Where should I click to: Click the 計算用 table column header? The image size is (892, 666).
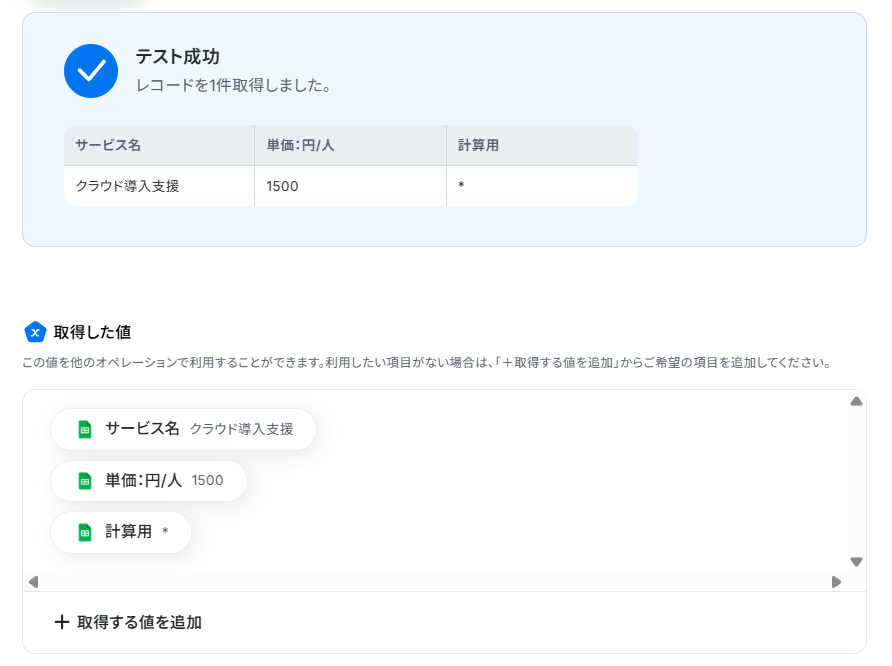pyautogui.click(x=542, y=146)
